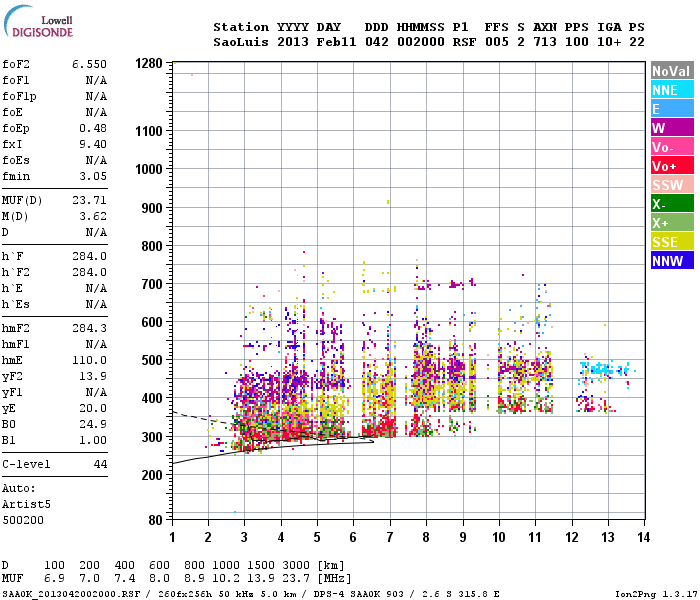
Task: Click the hmE value 110.0
Action: click(x=89, y=360)
